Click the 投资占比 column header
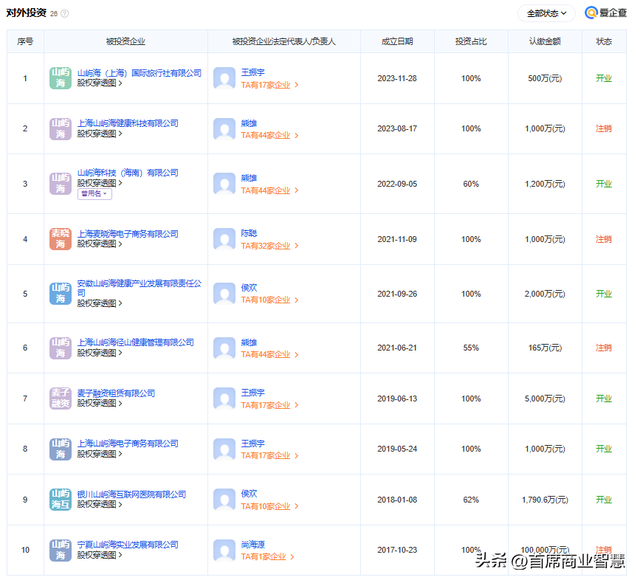Image resolution: width=640 pixels, height=583 pixels. coord(471,41)
